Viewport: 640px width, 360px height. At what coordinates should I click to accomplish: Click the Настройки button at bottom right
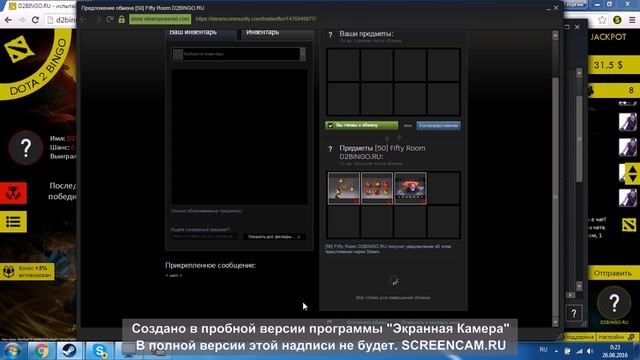pos(618,337)
